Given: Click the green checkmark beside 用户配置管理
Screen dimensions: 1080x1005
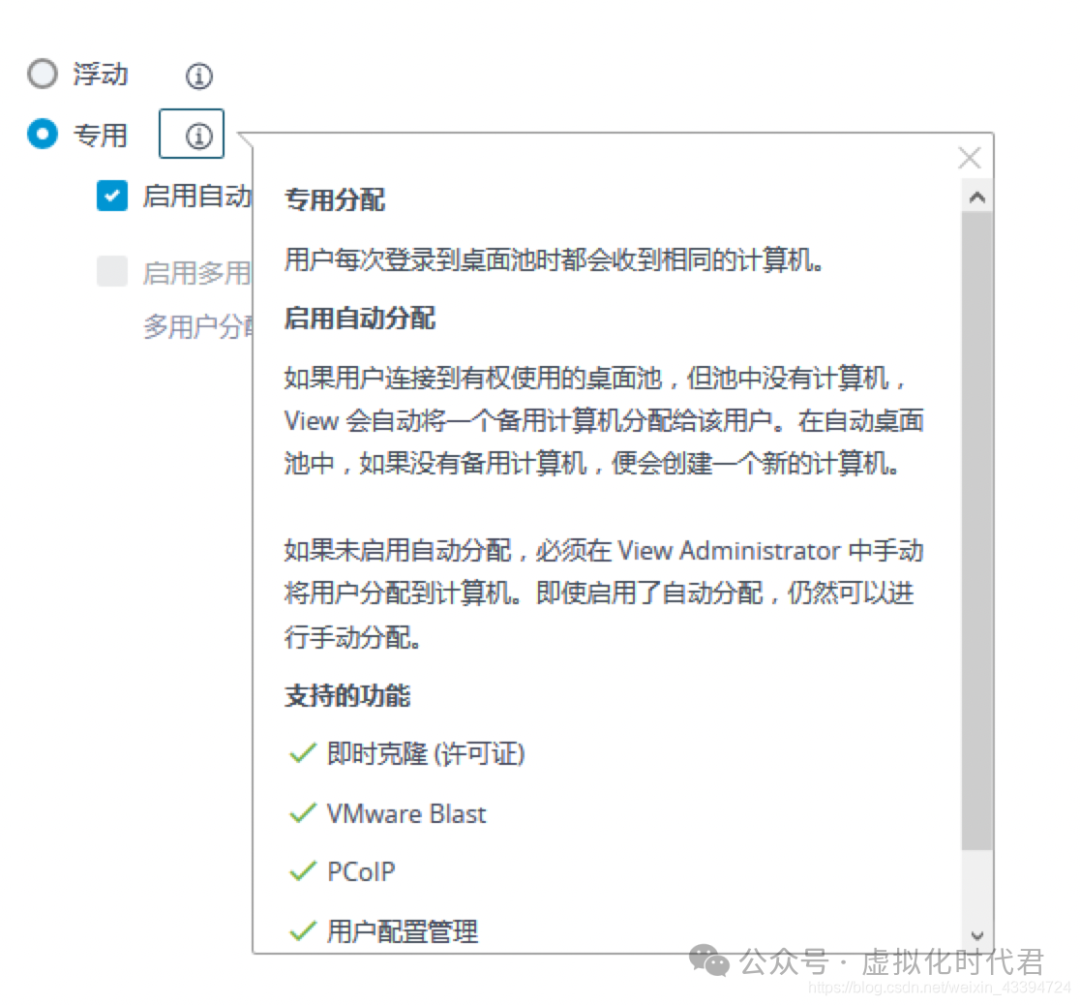Looking at the screenshot, I should coord(303,931).
